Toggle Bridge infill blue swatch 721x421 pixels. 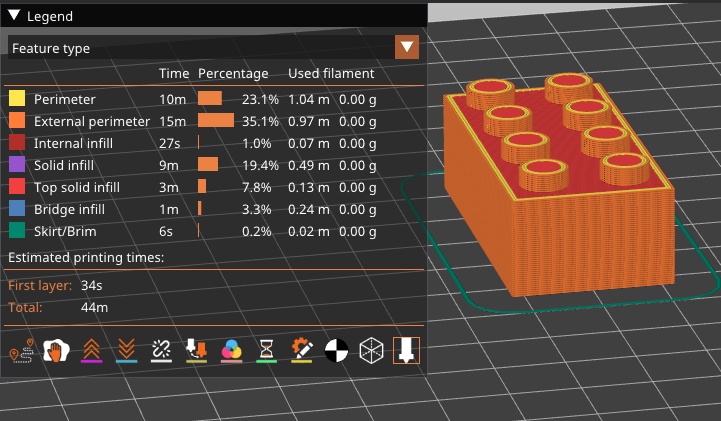tap(17, 209)
